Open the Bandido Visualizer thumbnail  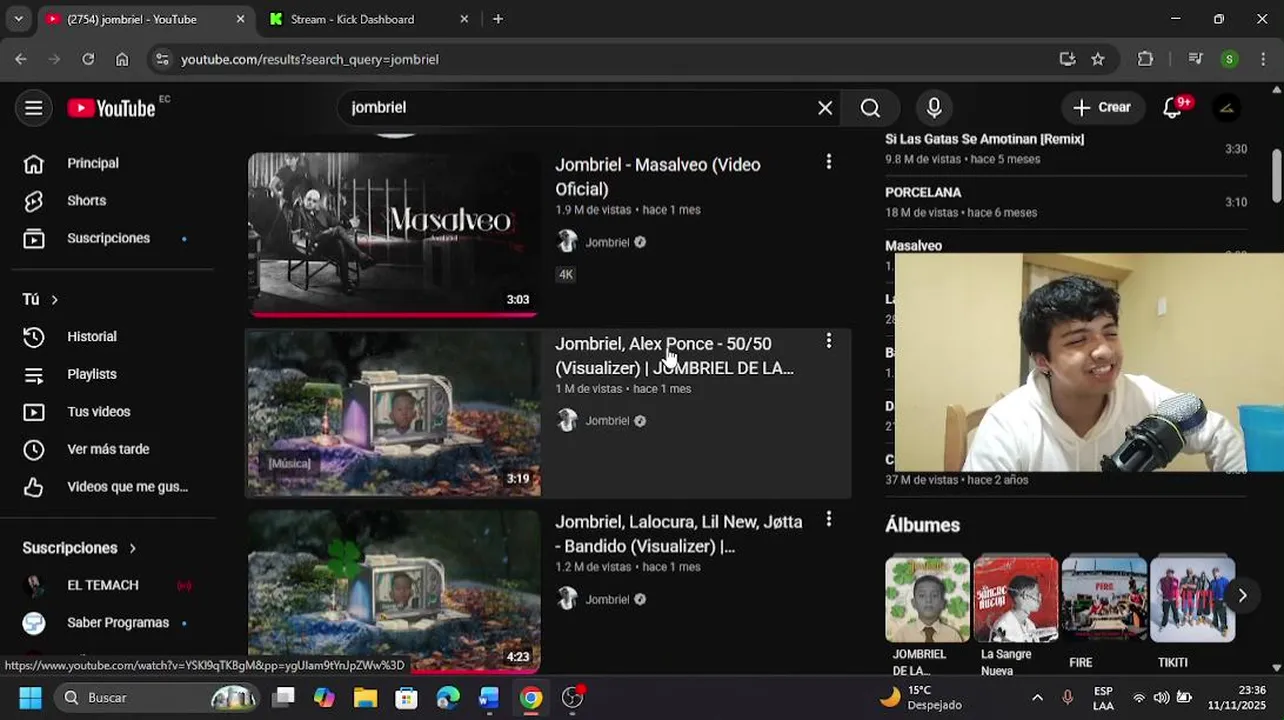(394, 591)
